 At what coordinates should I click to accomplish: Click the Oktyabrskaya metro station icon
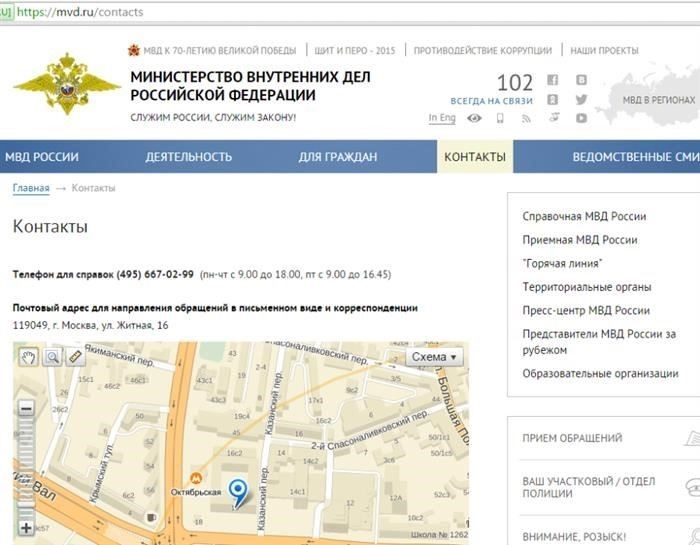click(x=196, y=478)
